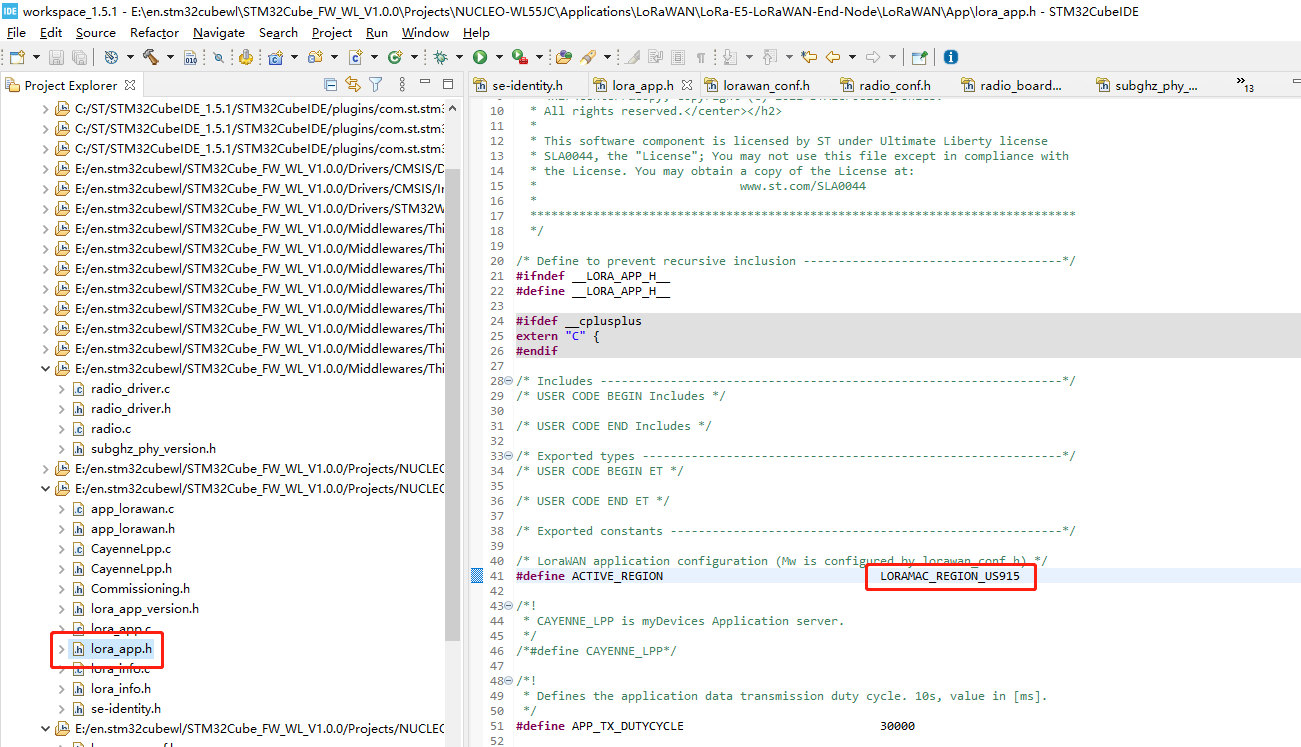The width and height of the screenshot is (1301, 747).
Task: Expand the Drivers/STM32W folder node
Action: click(x=45, y=209)
